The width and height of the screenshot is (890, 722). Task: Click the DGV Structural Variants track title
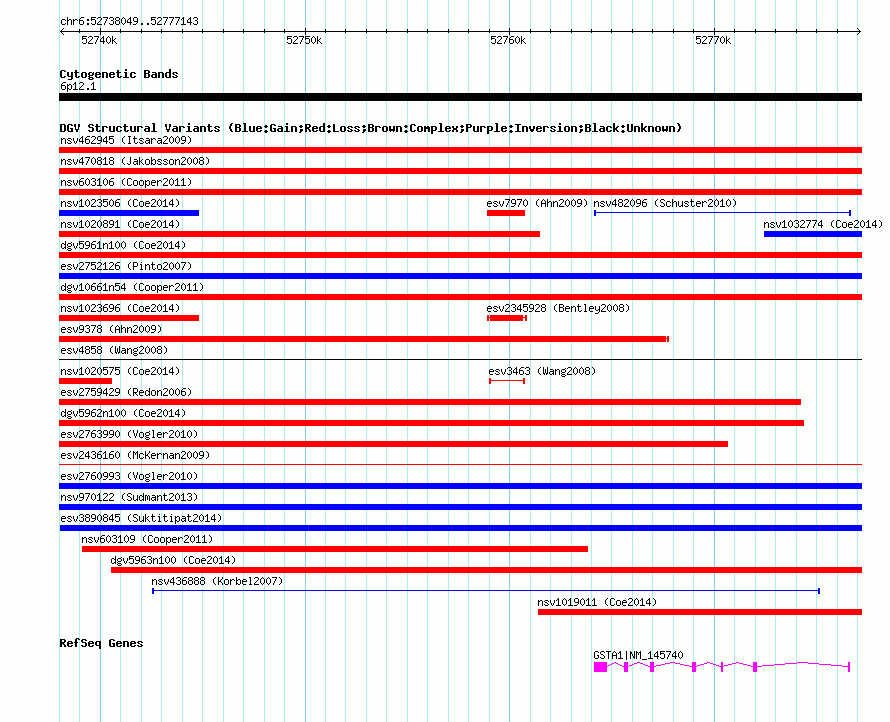point(371,128)
